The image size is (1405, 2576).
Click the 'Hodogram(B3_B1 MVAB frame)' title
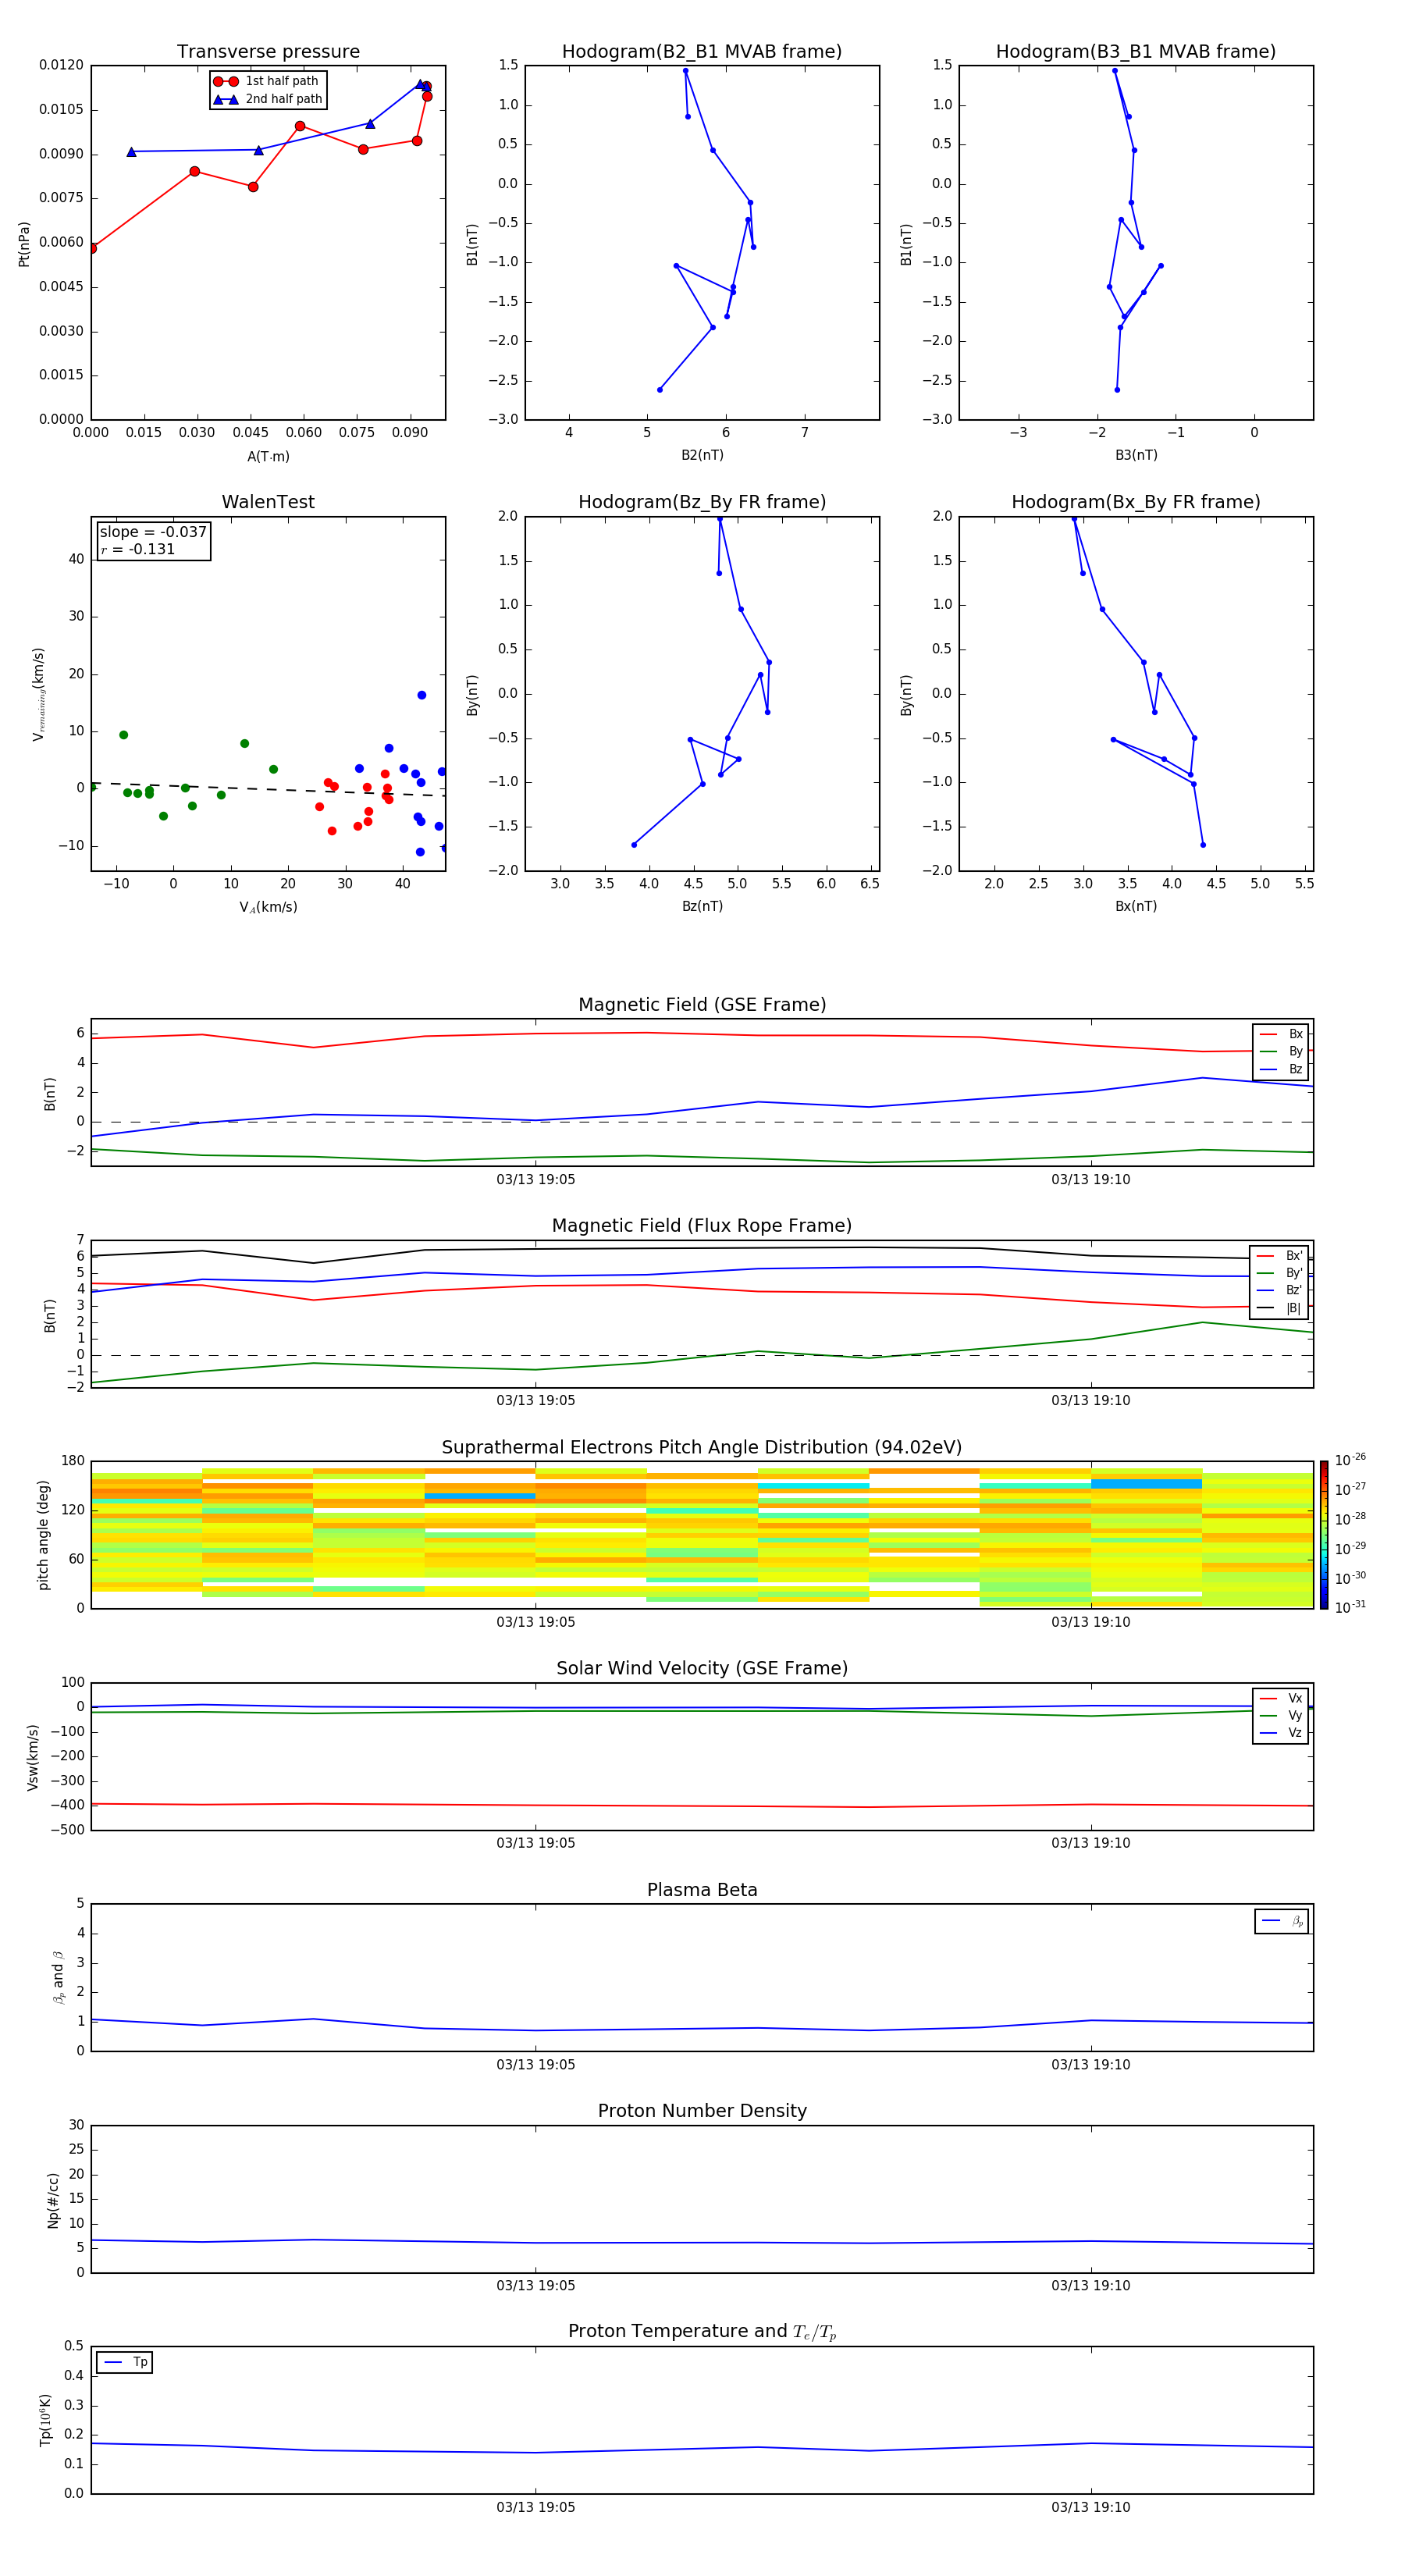[1136, 52]
